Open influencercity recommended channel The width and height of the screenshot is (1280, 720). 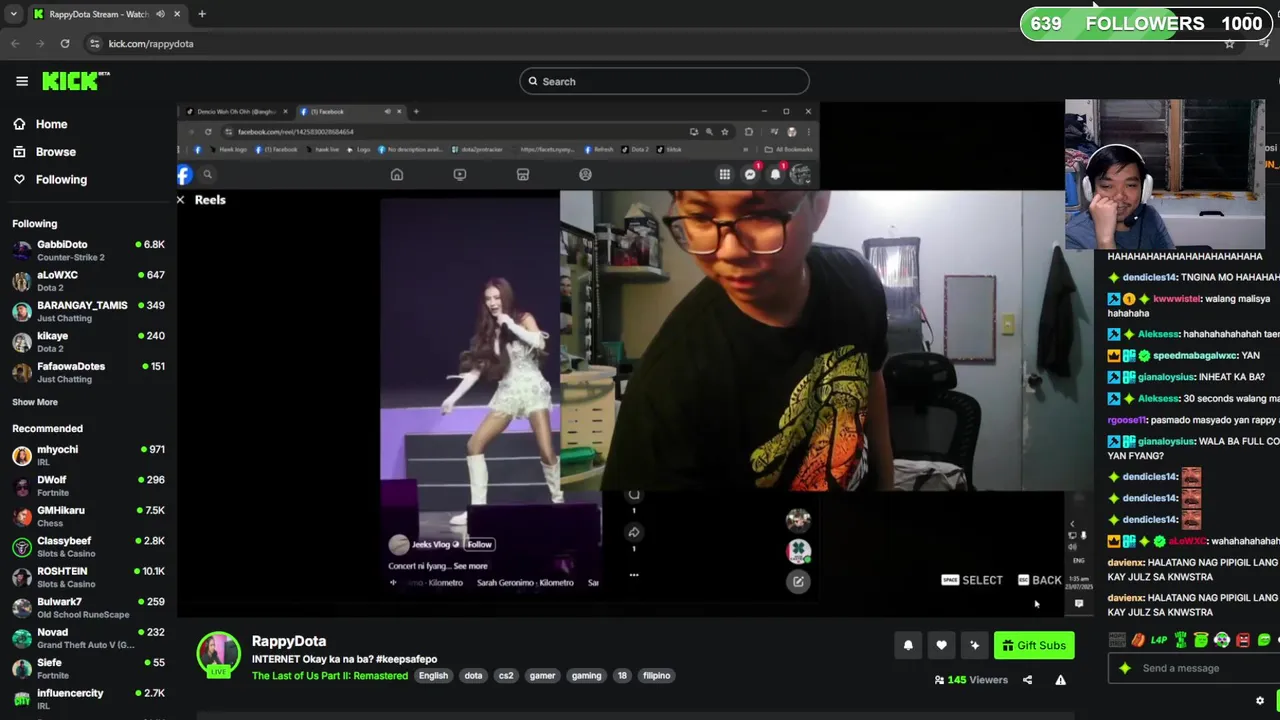88,699
